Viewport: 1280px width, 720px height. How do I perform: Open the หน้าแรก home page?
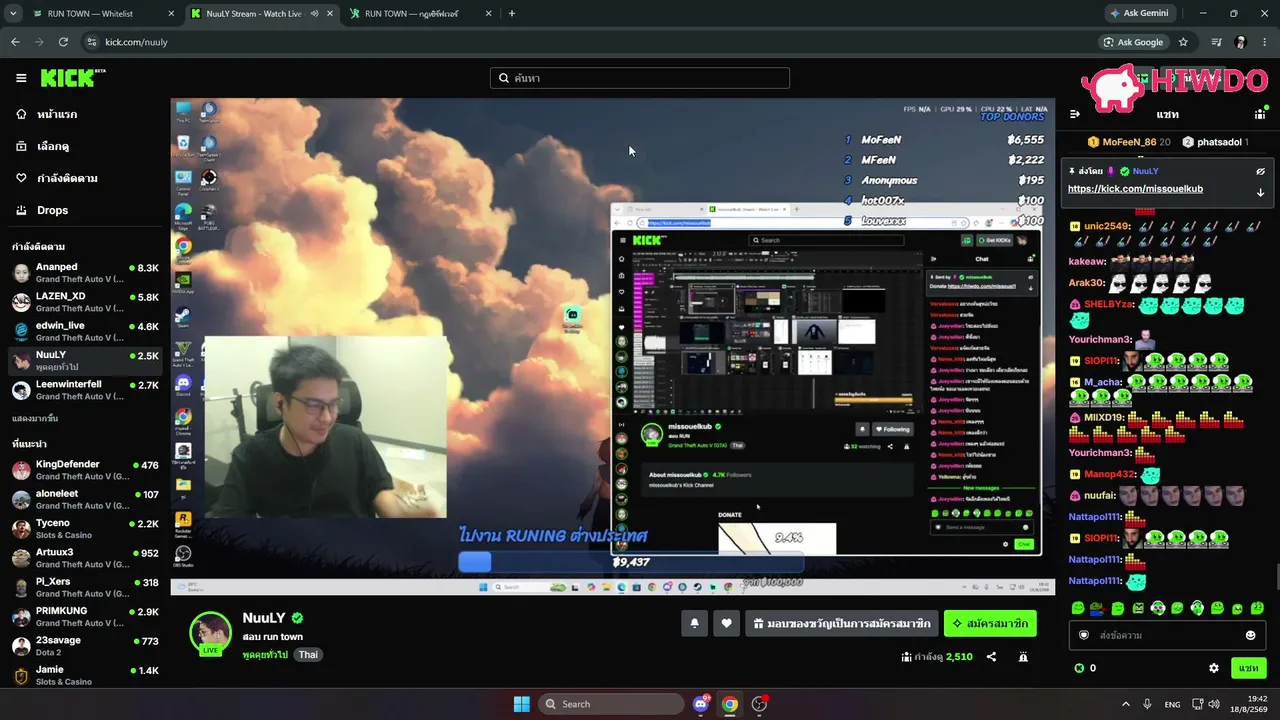pyautogui.click(x=57, y=114)
